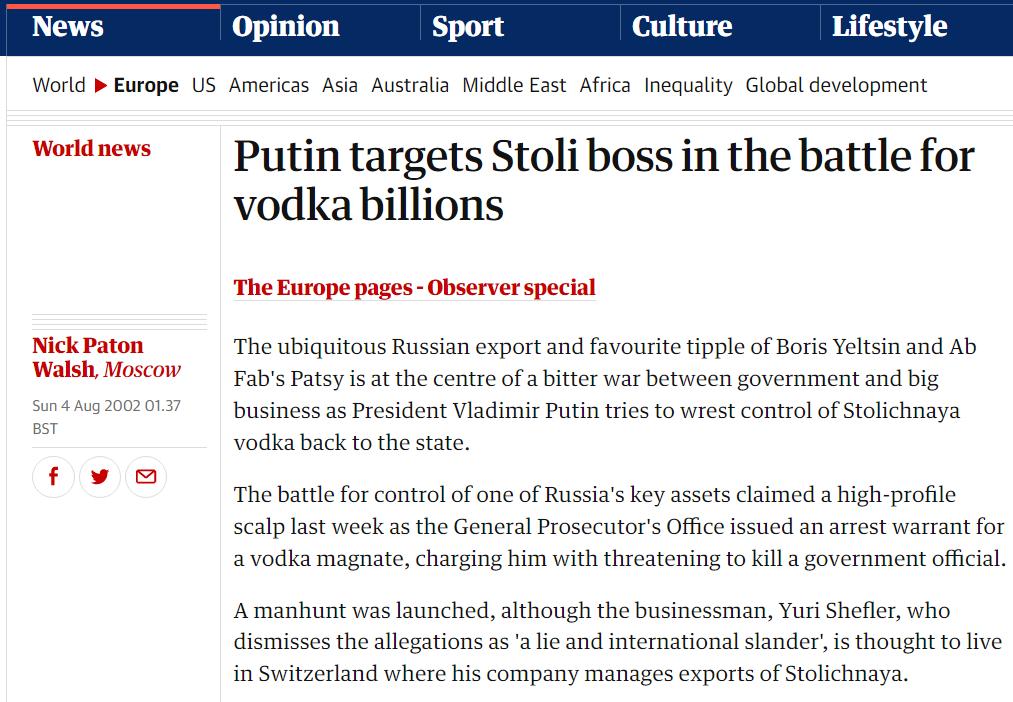Open Asia news link

coord(340,86)
